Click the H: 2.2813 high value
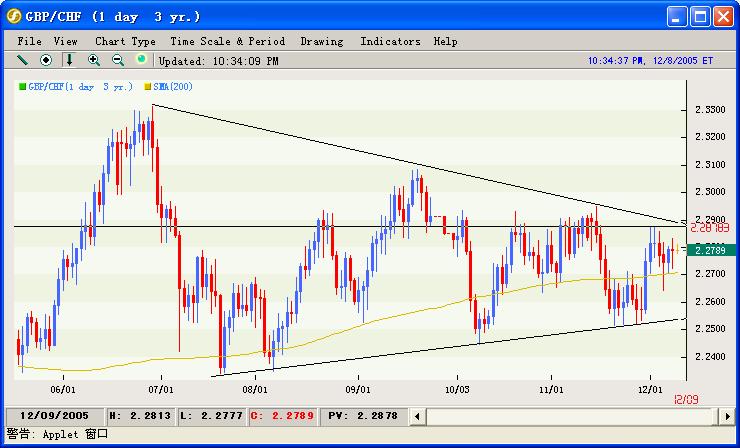740x448 pixels. [141, 416]
